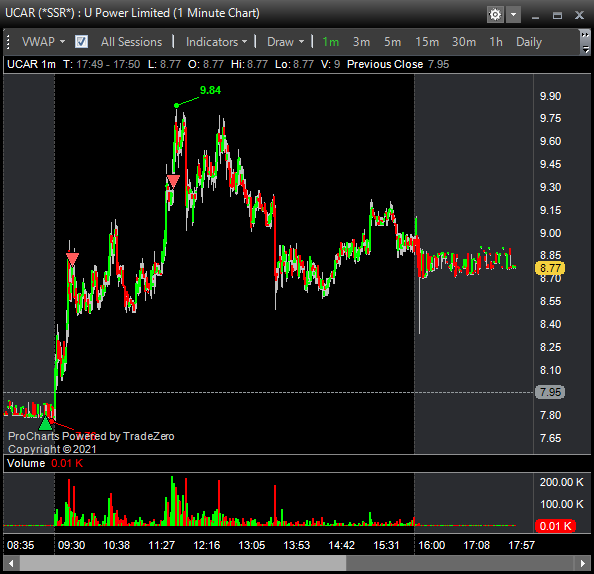Screen dimensions: 594x574
Task: Click the horizontal scrollbar thumb
Action: click(x=183, y=563)
